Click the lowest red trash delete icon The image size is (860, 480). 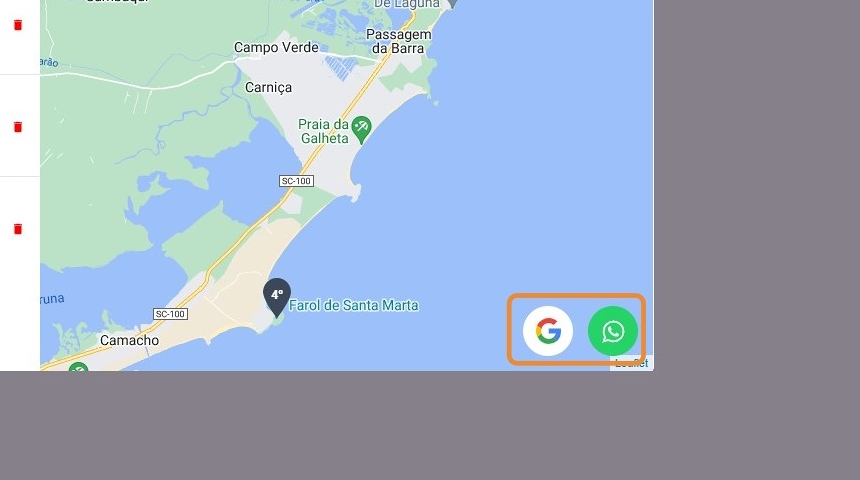coord(18,229)
